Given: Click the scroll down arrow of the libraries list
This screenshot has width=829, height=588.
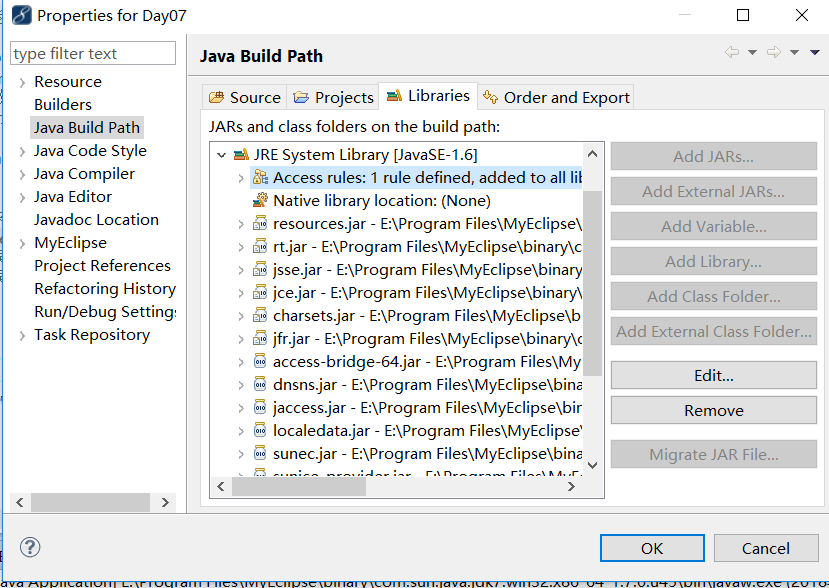Looking at the screenshot, I should [593, 465].
